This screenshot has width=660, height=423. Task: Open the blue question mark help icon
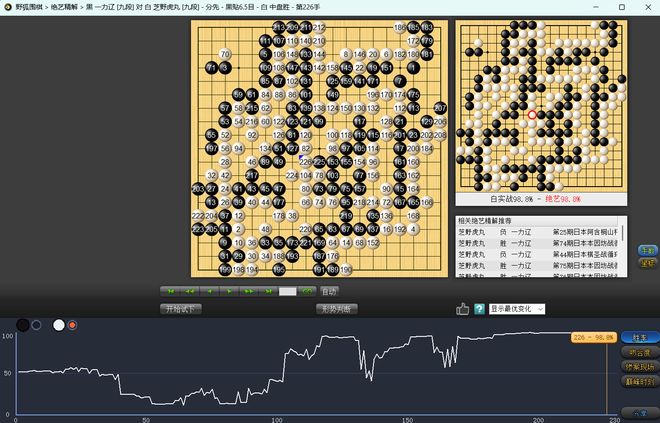click(480, 309)
